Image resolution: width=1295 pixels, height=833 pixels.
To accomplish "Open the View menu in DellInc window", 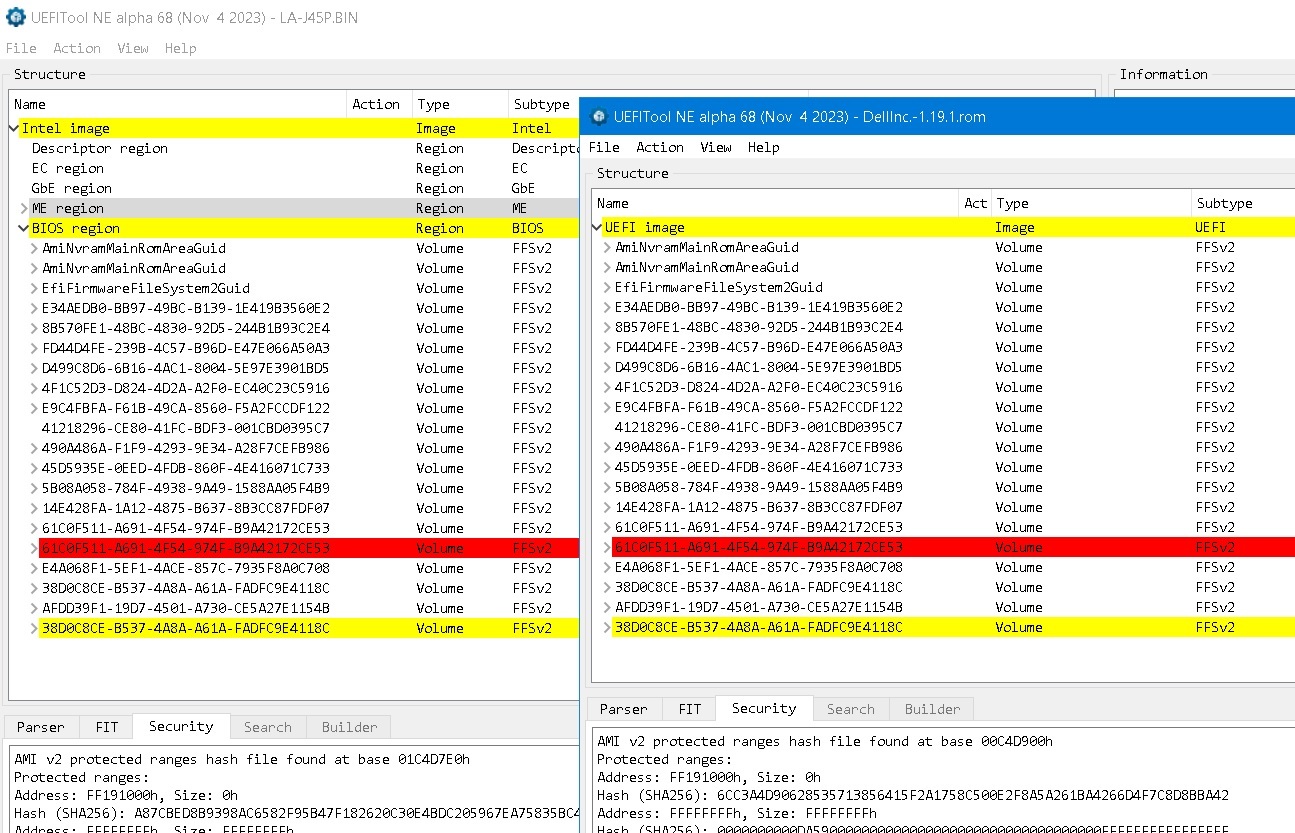I will coord(715,147).
